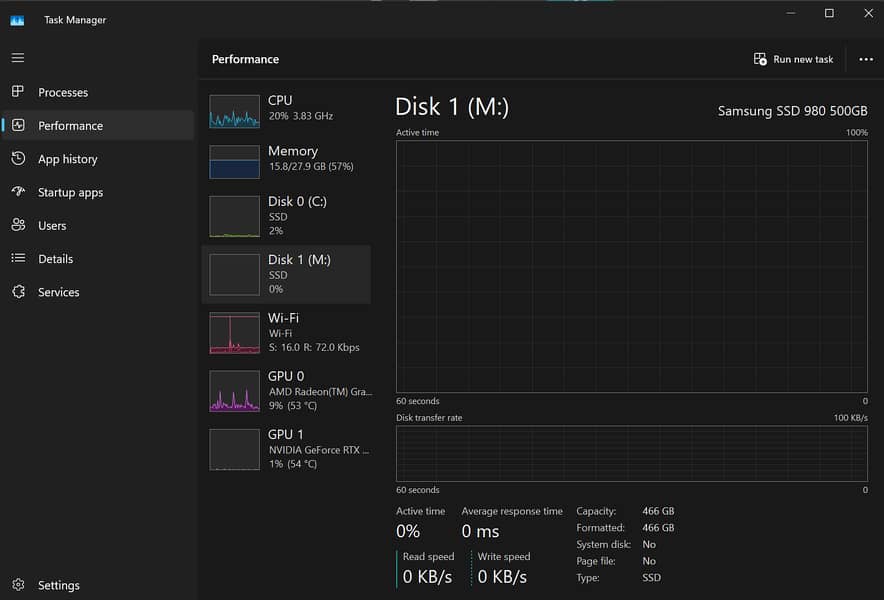Click the Startup apps icon
This screenshot has height=600, width=884.
(x=18, y=192)
